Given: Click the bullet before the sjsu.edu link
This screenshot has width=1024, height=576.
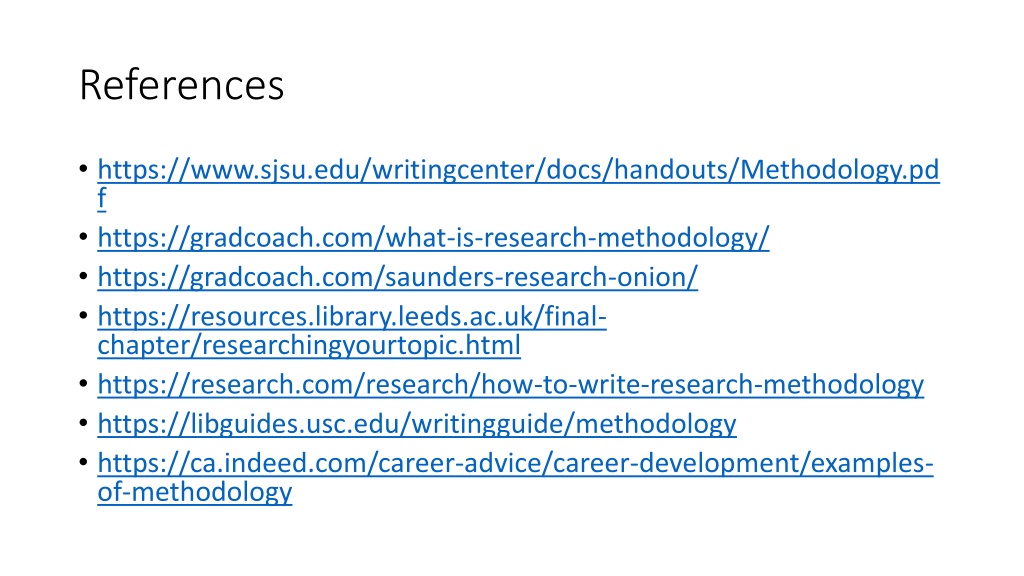Looking at the screenshot, I should pyautogui.click(x=84, y=169).
